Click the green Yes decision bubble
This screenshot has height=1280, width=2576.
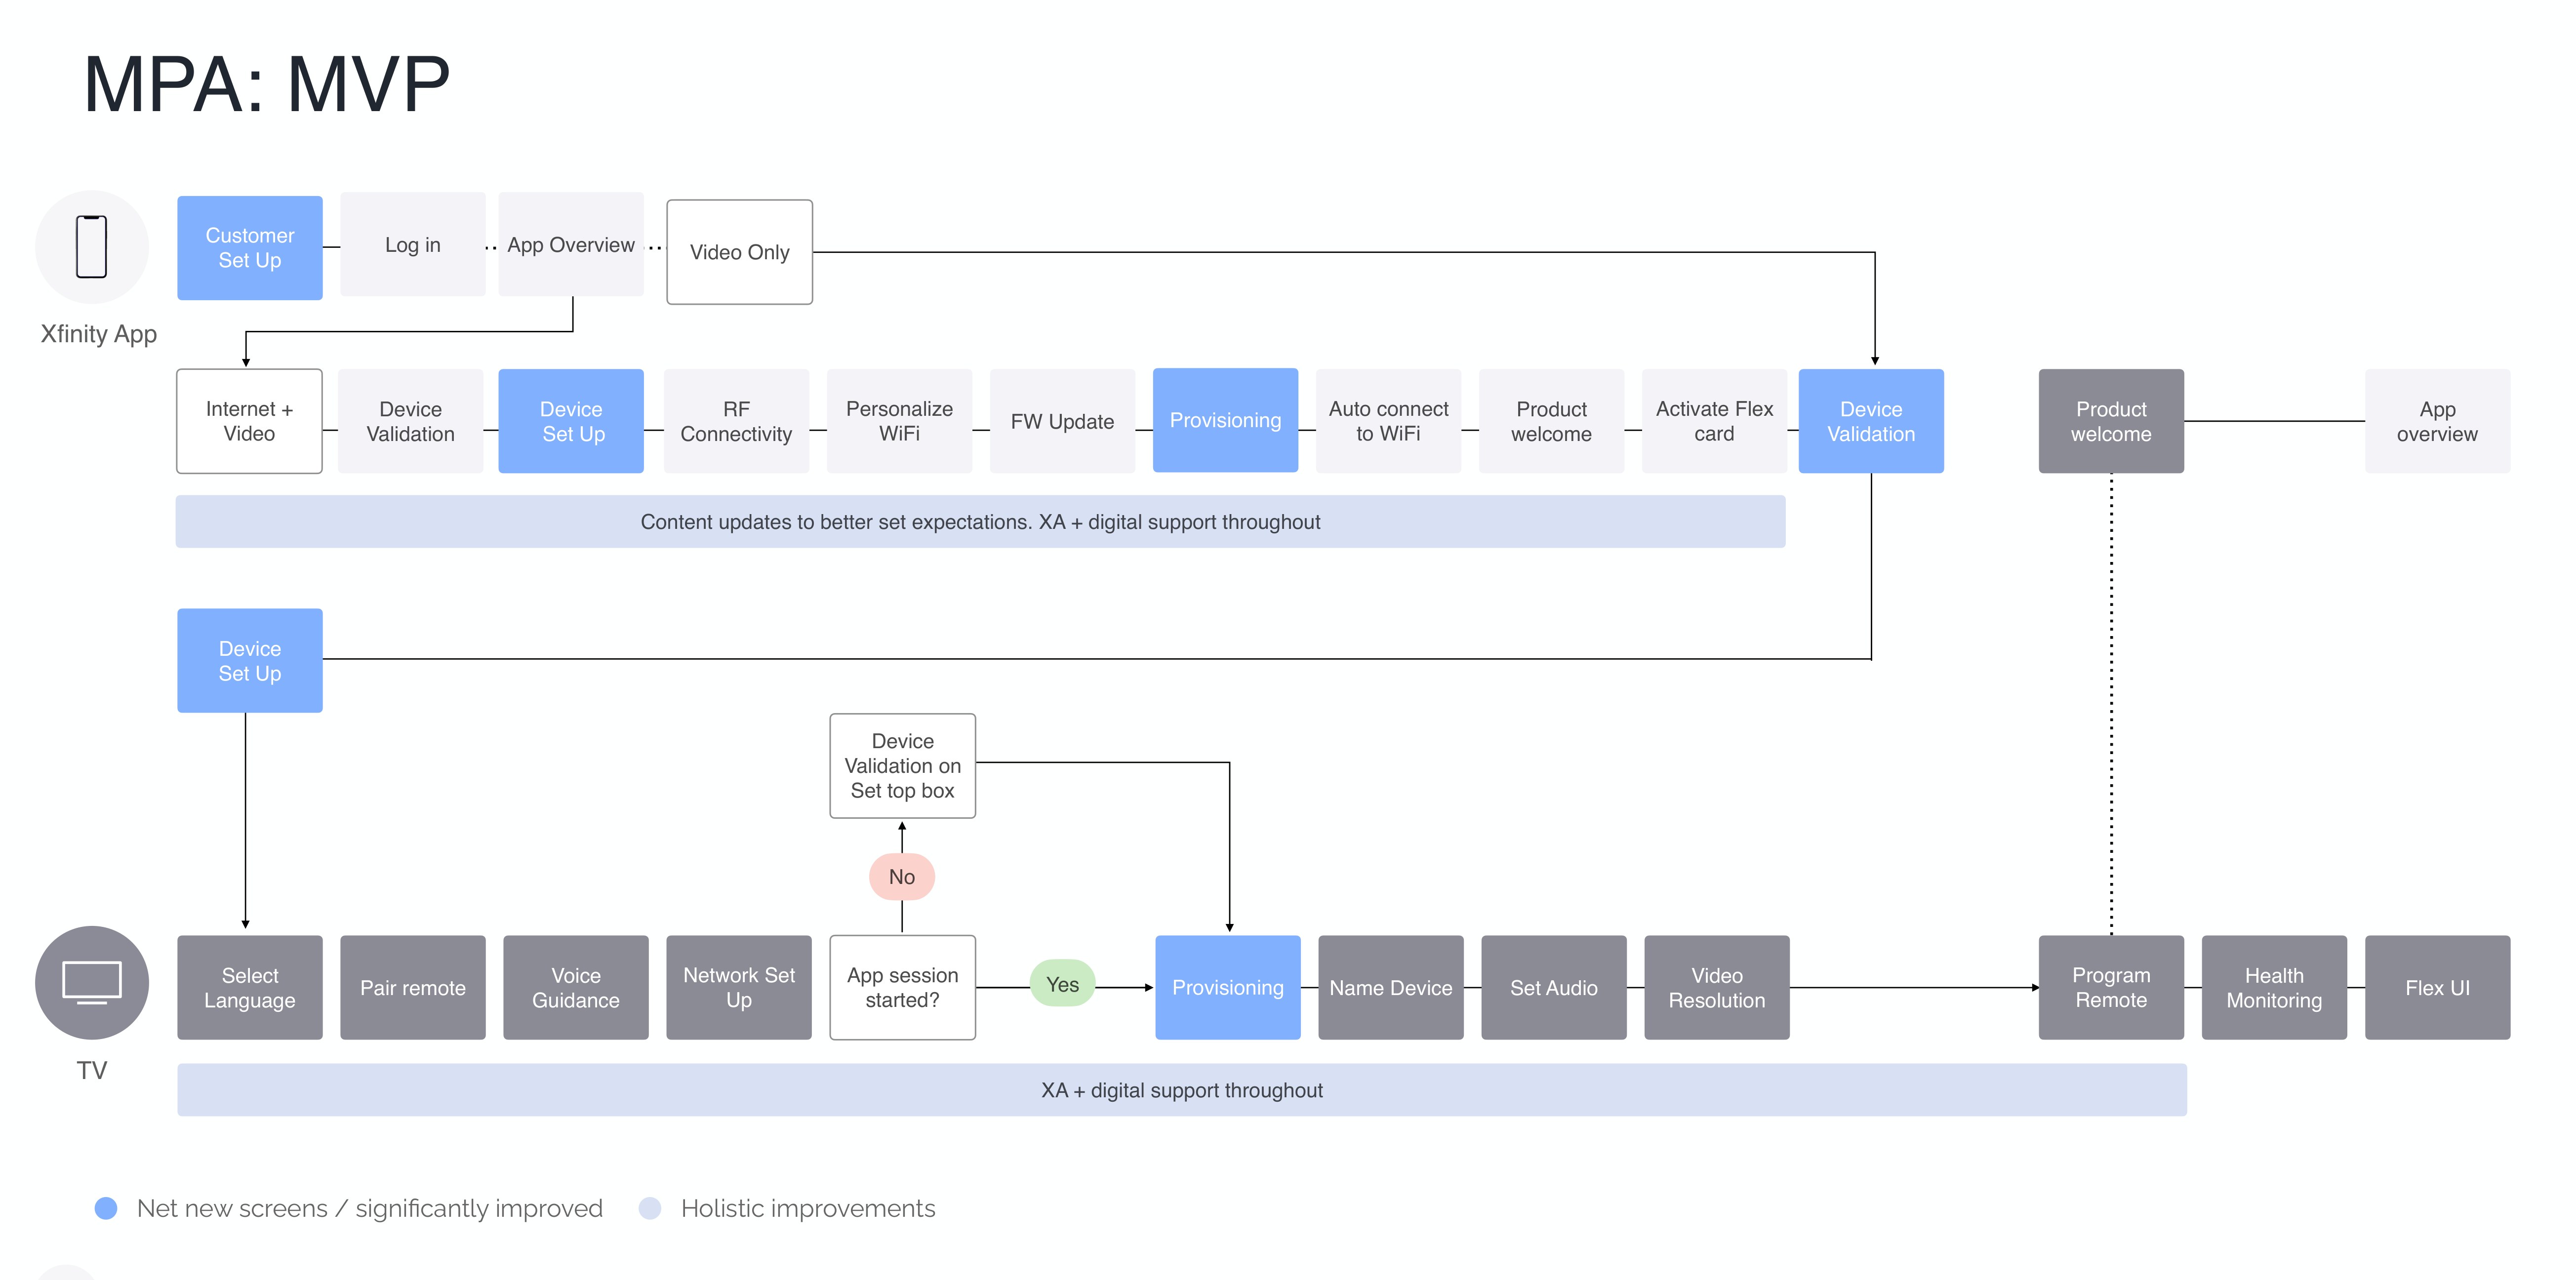point(1063,984)
